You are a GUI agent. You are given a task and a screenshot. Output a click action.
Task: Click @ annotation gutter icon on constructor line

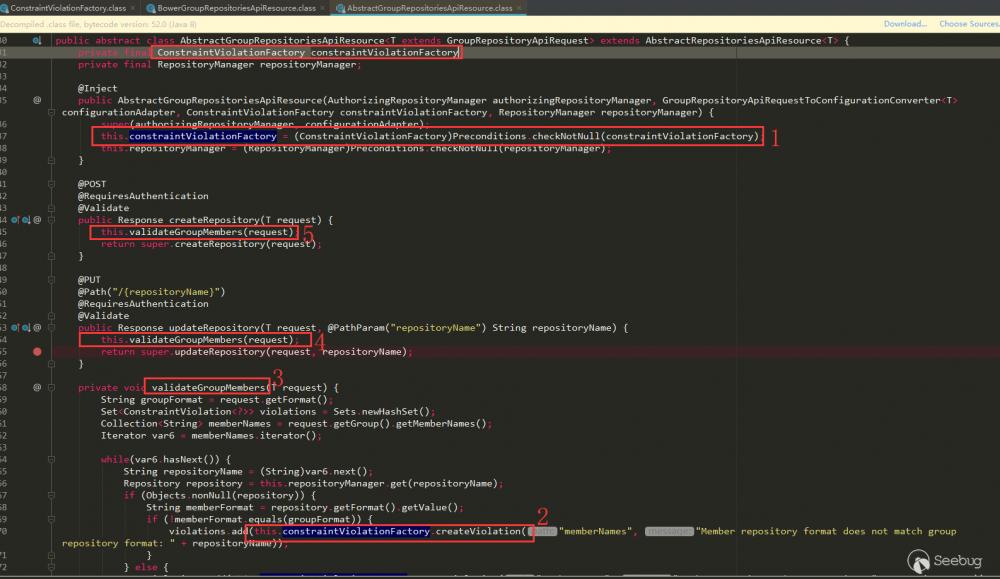tap(37, 100)
